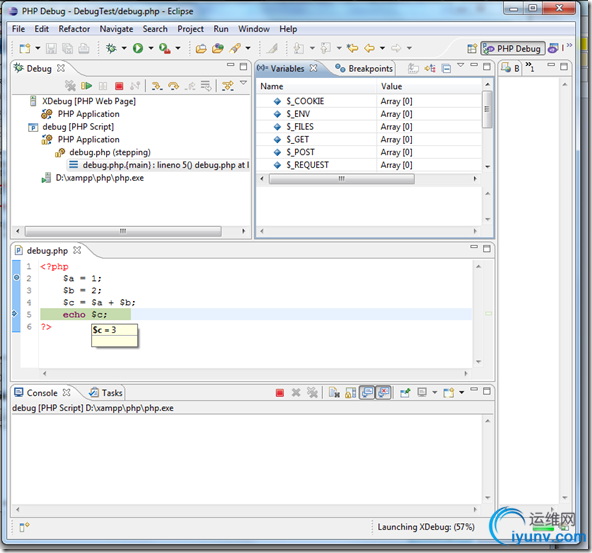This screenshot has width=592, height=553.
Task: Click the External Tools run icon
Action: point(165,48)
